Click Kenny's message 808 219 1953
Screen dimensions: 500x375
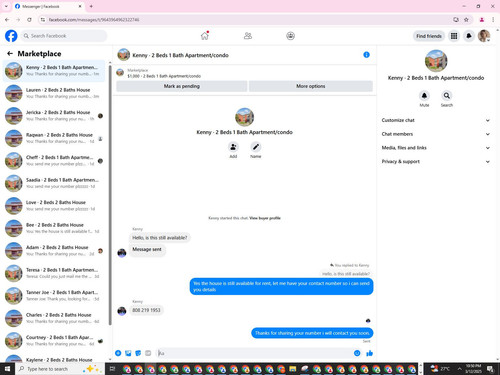[x=146, y=310]
